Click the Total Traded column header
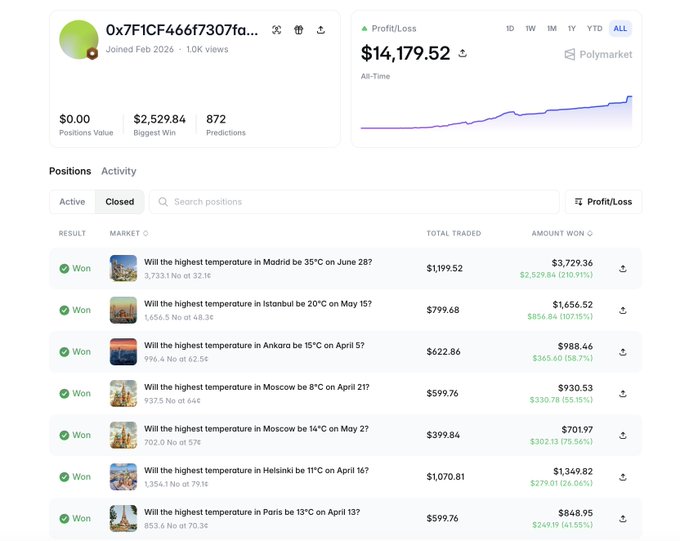The width and height of the screenshot is (680, 541). coord(454,233)
